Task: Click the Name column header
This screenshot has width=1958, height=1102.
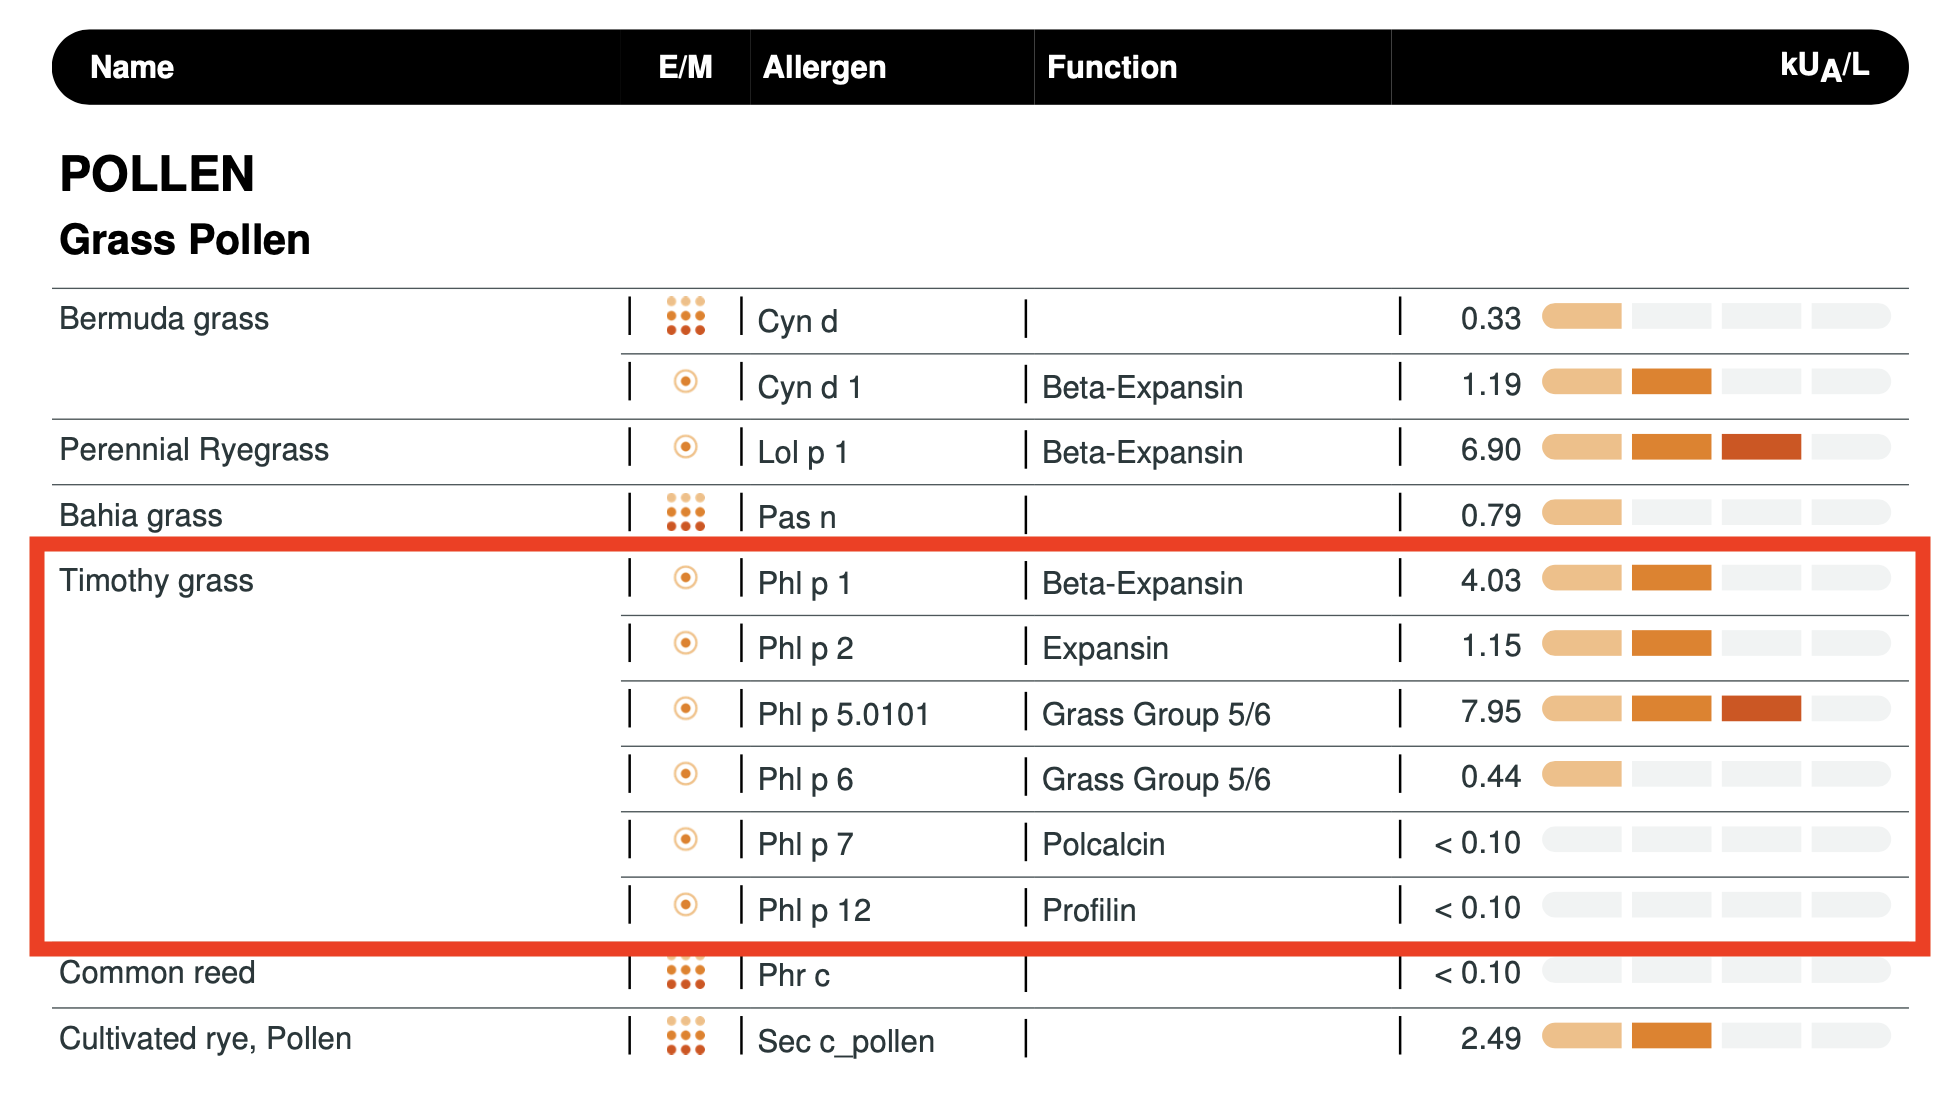Action: tap(132, 67)
